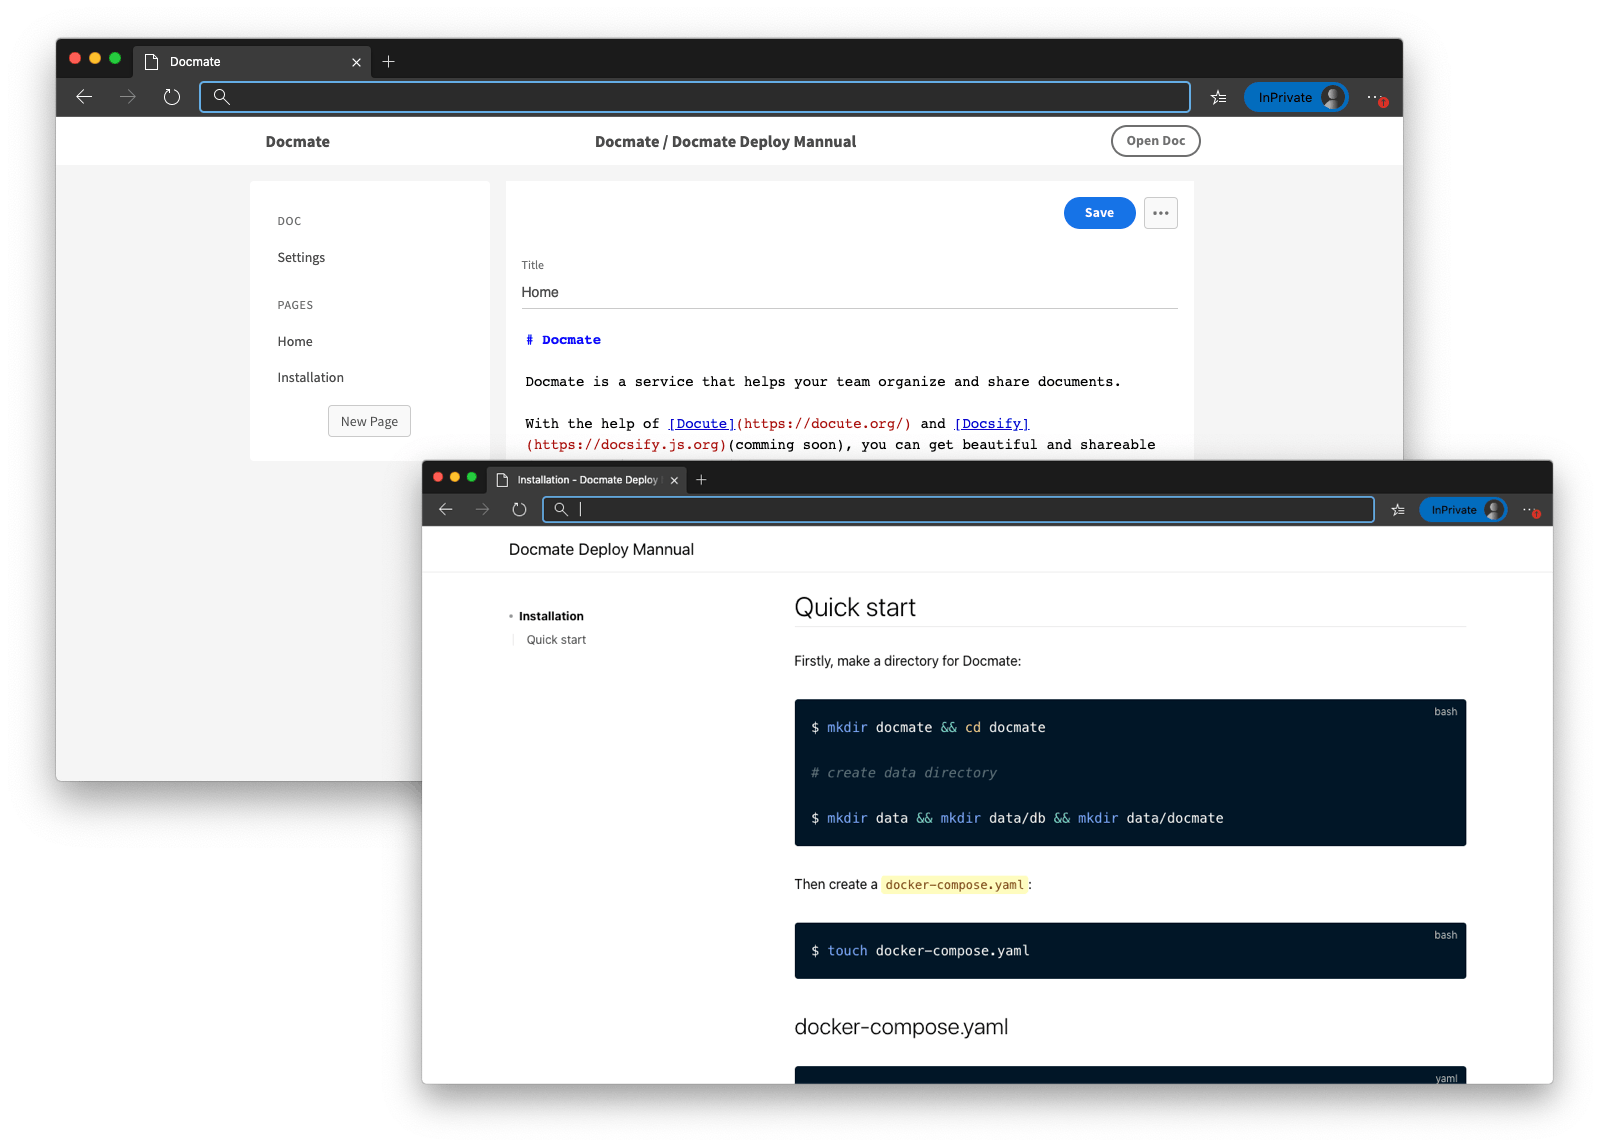Click the docker-compose.yaml inline code
The height and width of the screenshot is (1146, 1600).
955,885
